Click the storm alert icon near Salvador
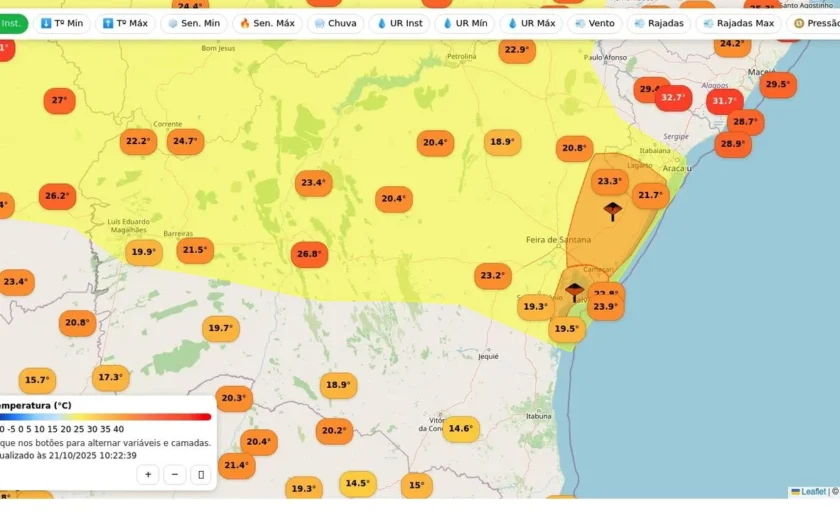The height and width of the screenshot is (525, 840). [x=574, y=292]
